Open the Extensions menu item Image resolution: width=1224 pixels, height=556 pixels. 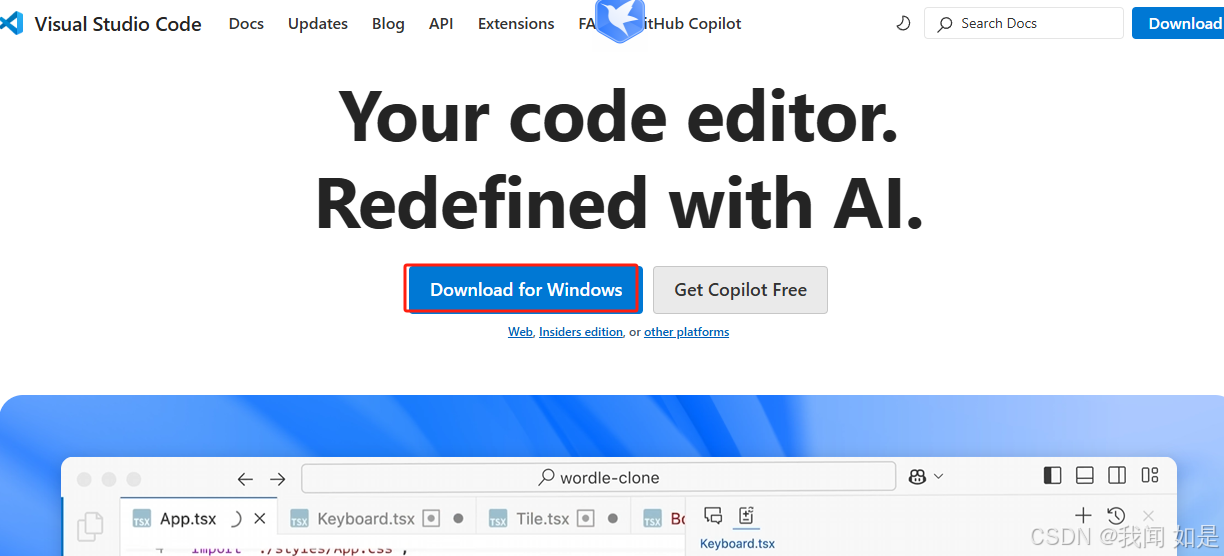click(516, 23)
